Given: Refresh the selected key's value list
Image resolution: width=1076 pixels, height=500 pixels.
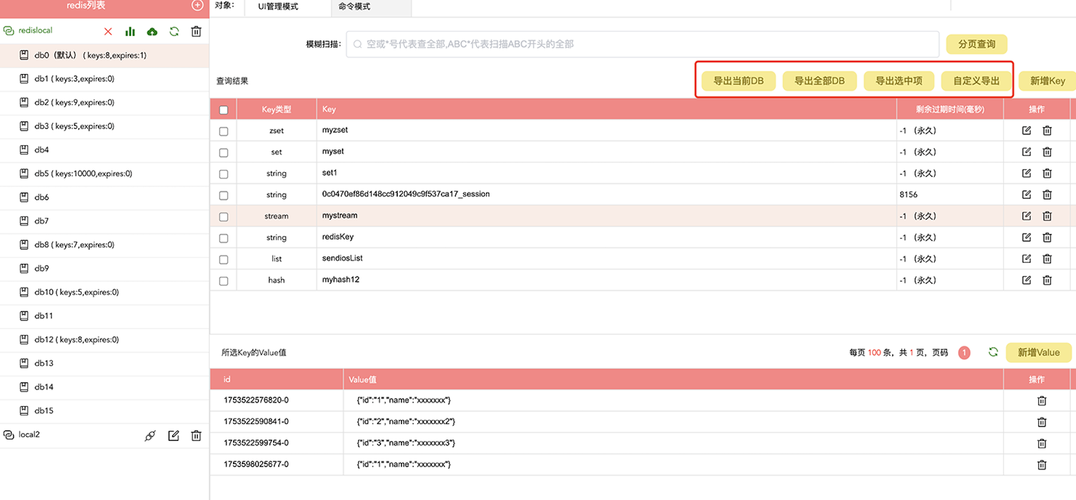Looking at the screenshot, I should 992,352.
